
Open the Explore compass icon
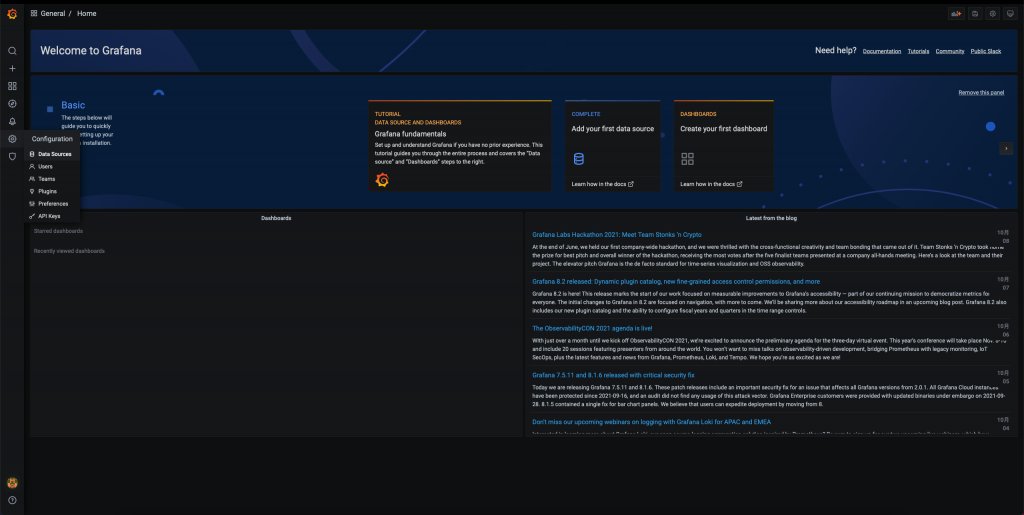coord(12,104)
